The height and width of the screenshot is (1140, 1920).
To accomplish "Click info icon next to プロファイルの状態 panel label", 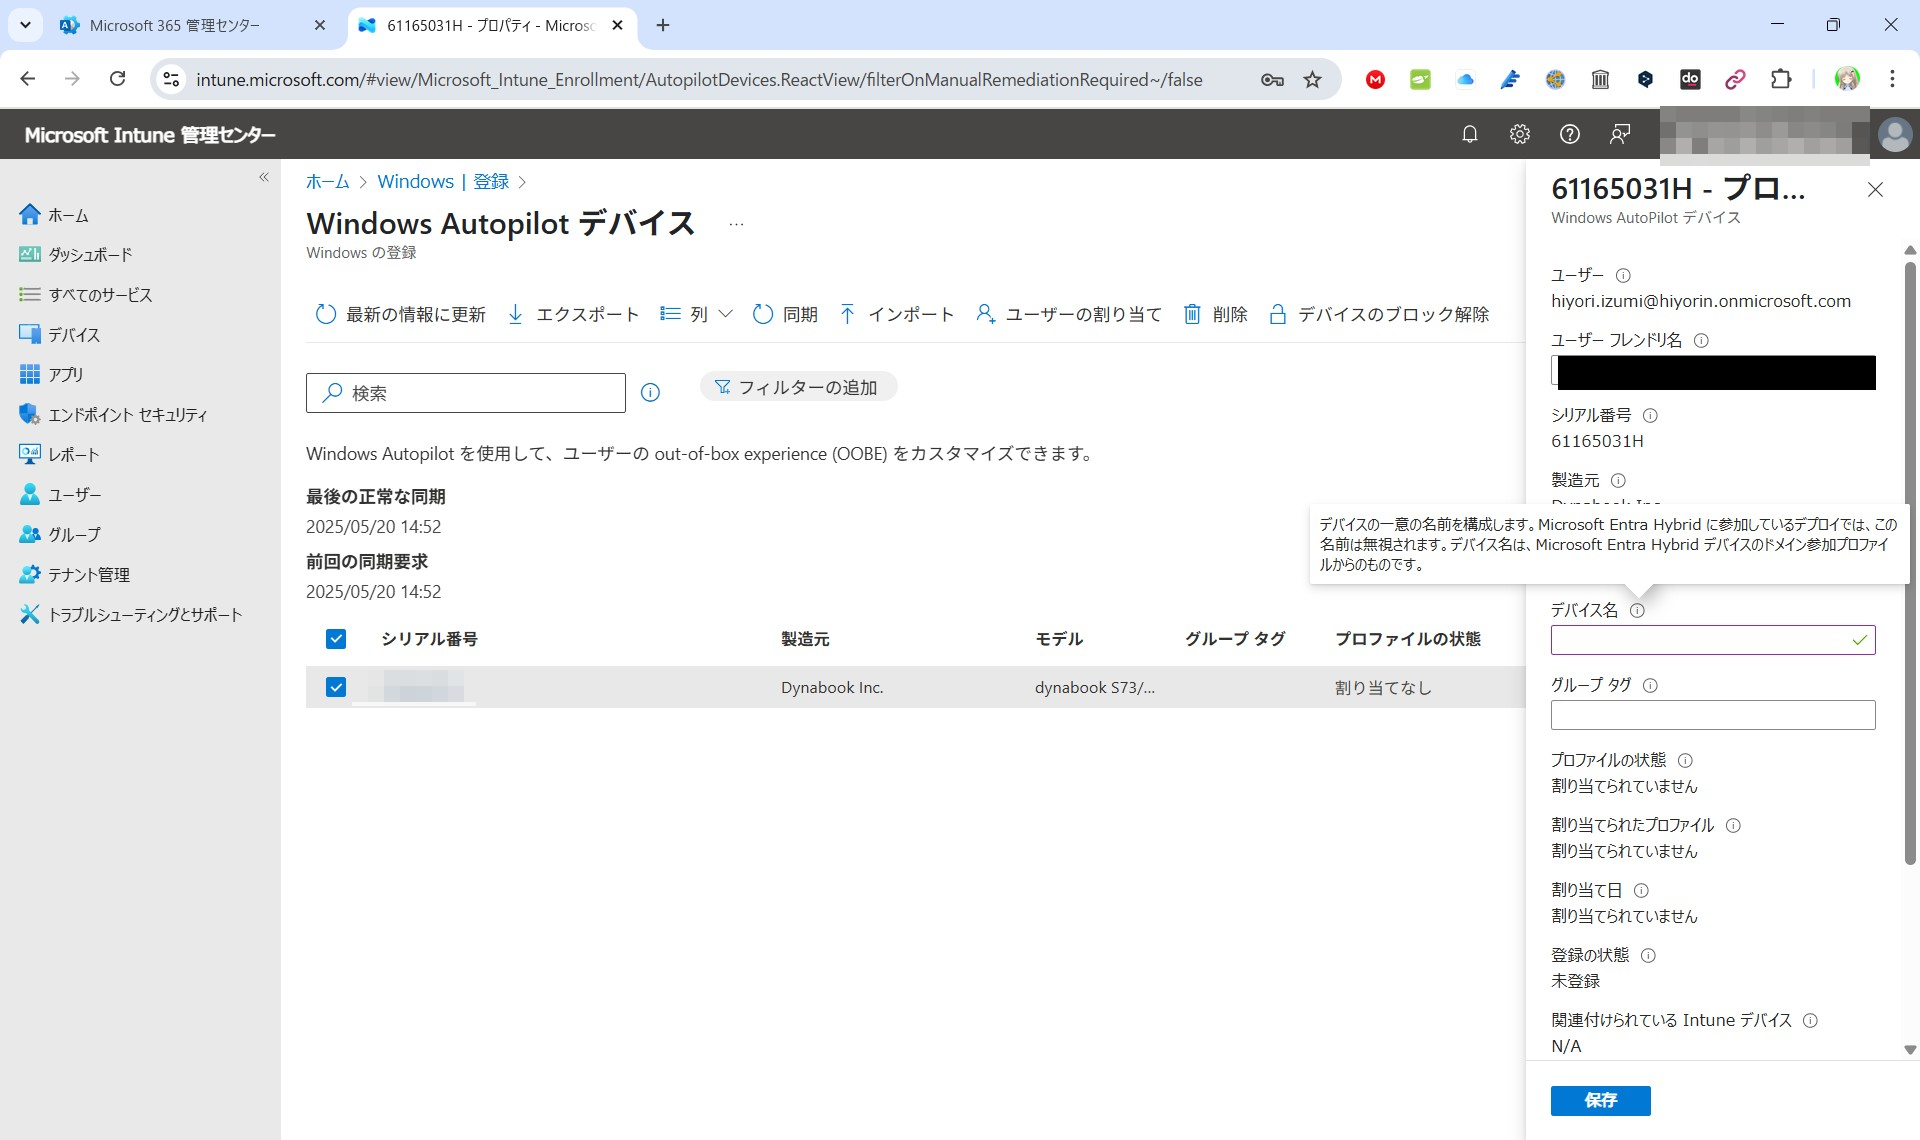I will pos(1685,760).
